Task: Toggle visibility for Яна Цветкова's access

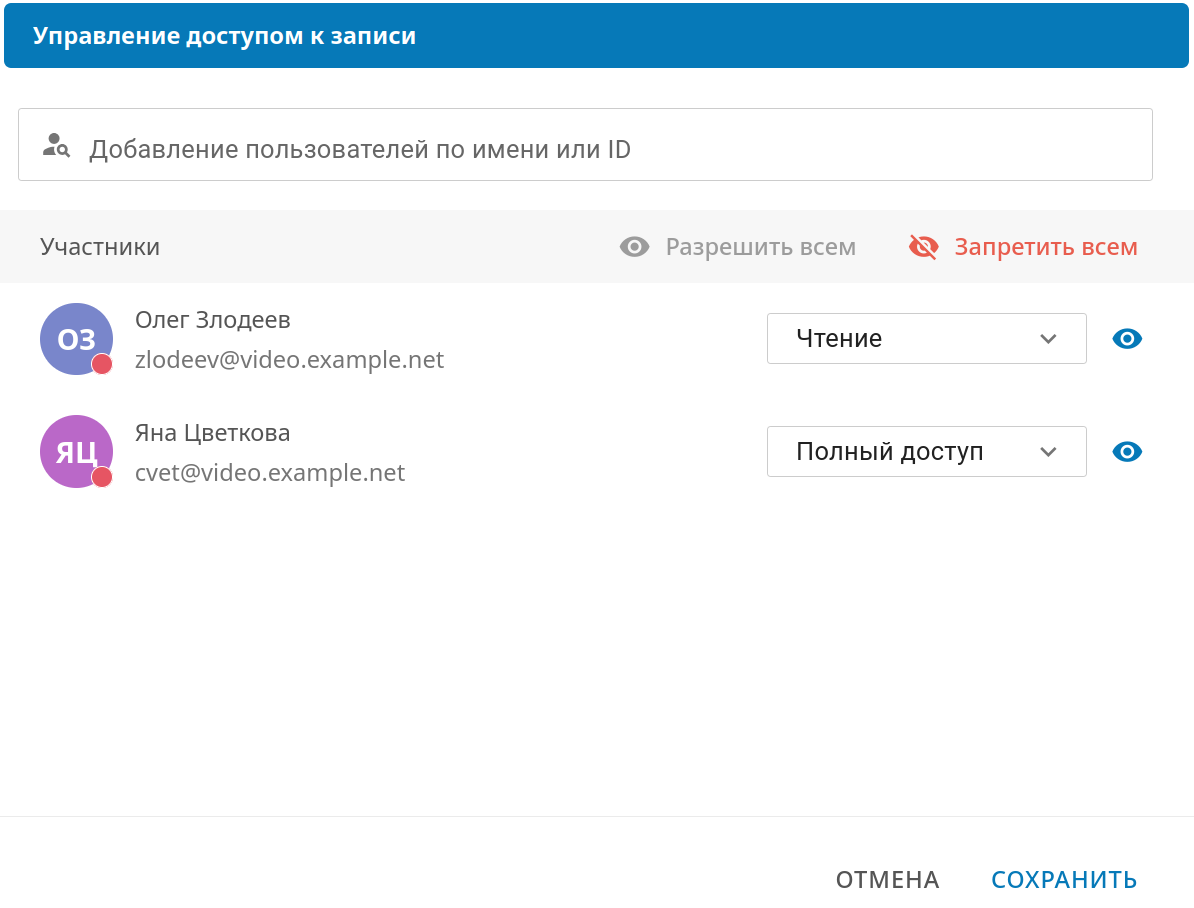Action: [1127, 451]
